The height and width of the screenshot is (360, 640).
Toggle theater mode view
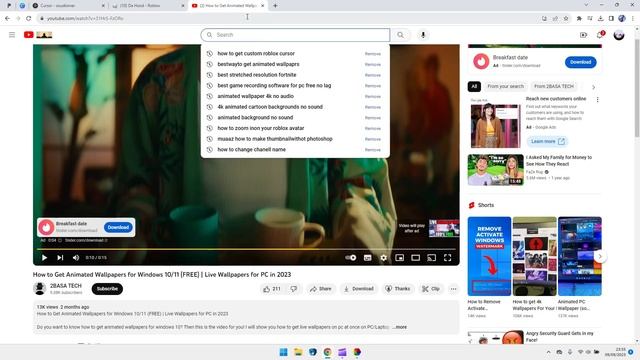click(416, 258)
